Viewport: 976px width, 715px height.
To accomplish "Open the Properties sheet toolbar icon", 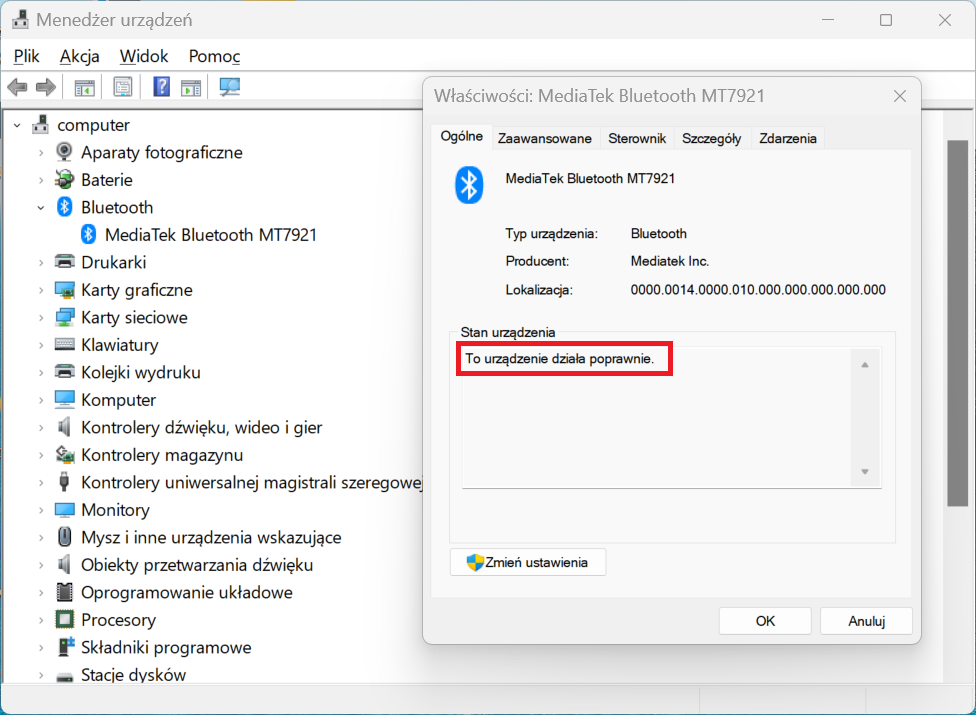I will [123, 87].
